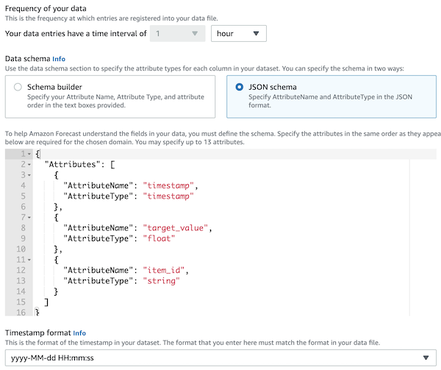The width and height of the screenshot is (441, 370).
Task: Open the hour unit dropdown
Action: tap(239, 33)
